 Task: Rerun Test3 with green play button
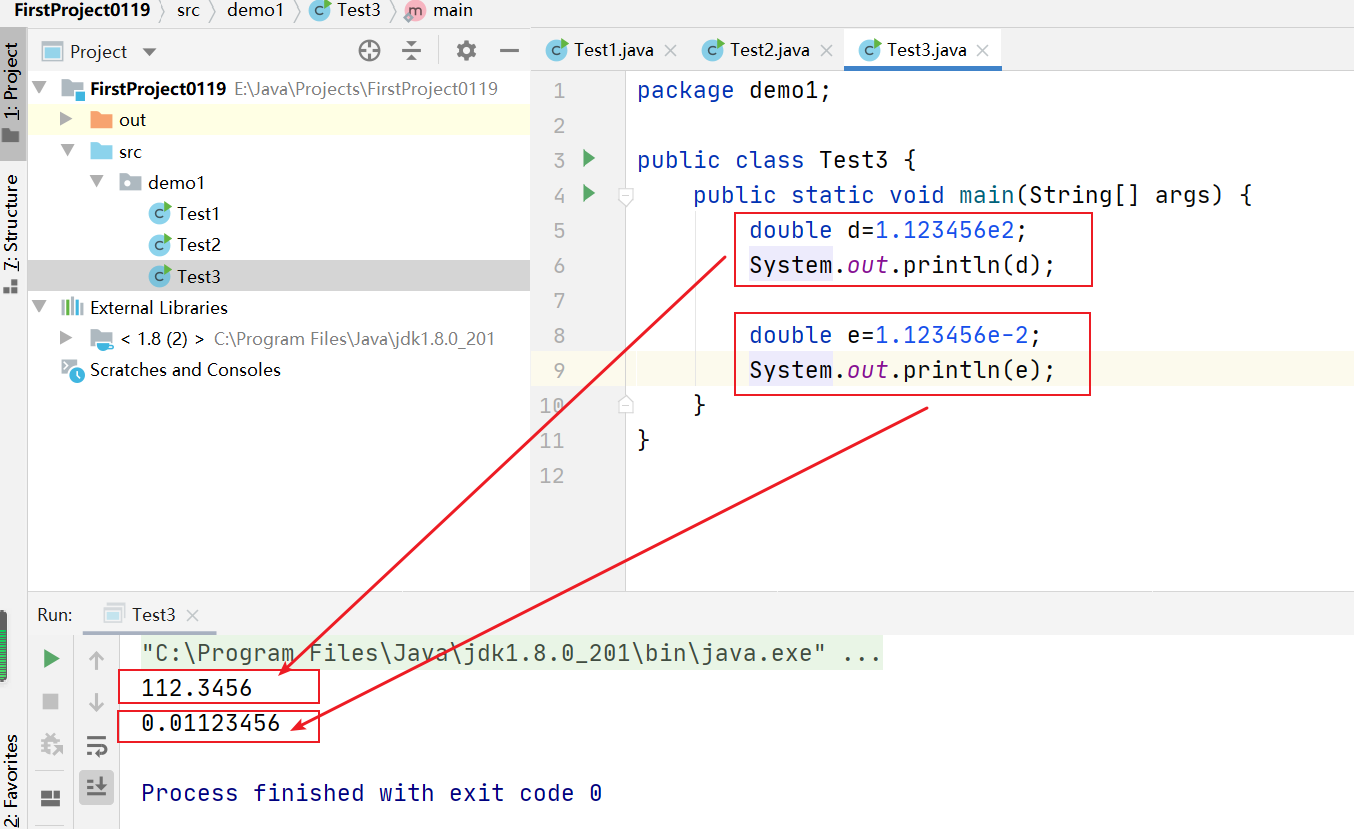tap(51, 659)
